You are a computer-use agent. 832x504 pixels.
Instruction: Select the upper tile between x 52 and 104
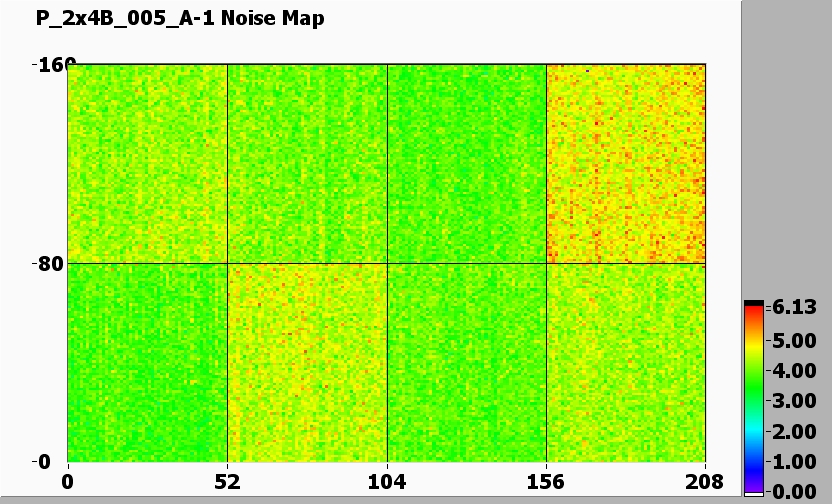pos(307,164)
